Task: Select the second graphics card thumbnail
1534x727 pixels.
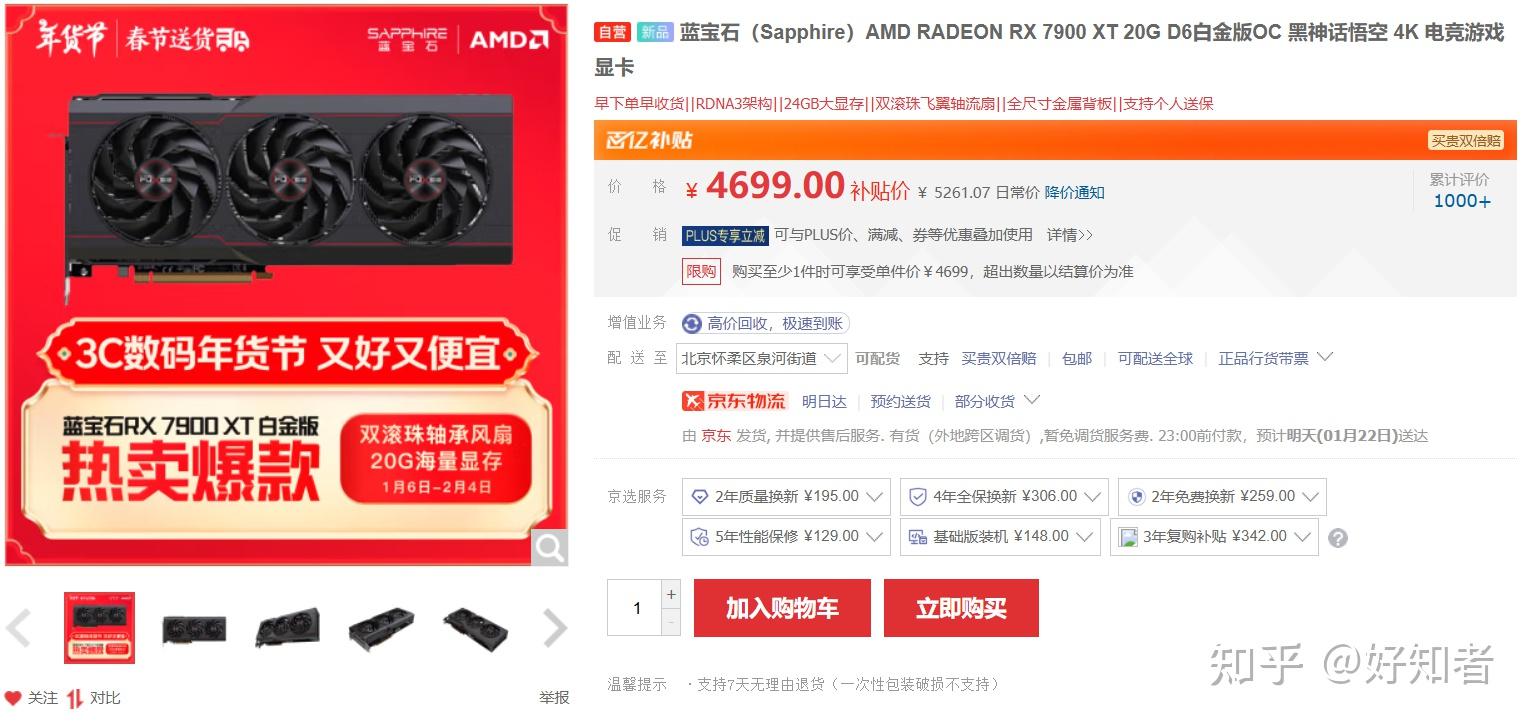Action: 194,628
